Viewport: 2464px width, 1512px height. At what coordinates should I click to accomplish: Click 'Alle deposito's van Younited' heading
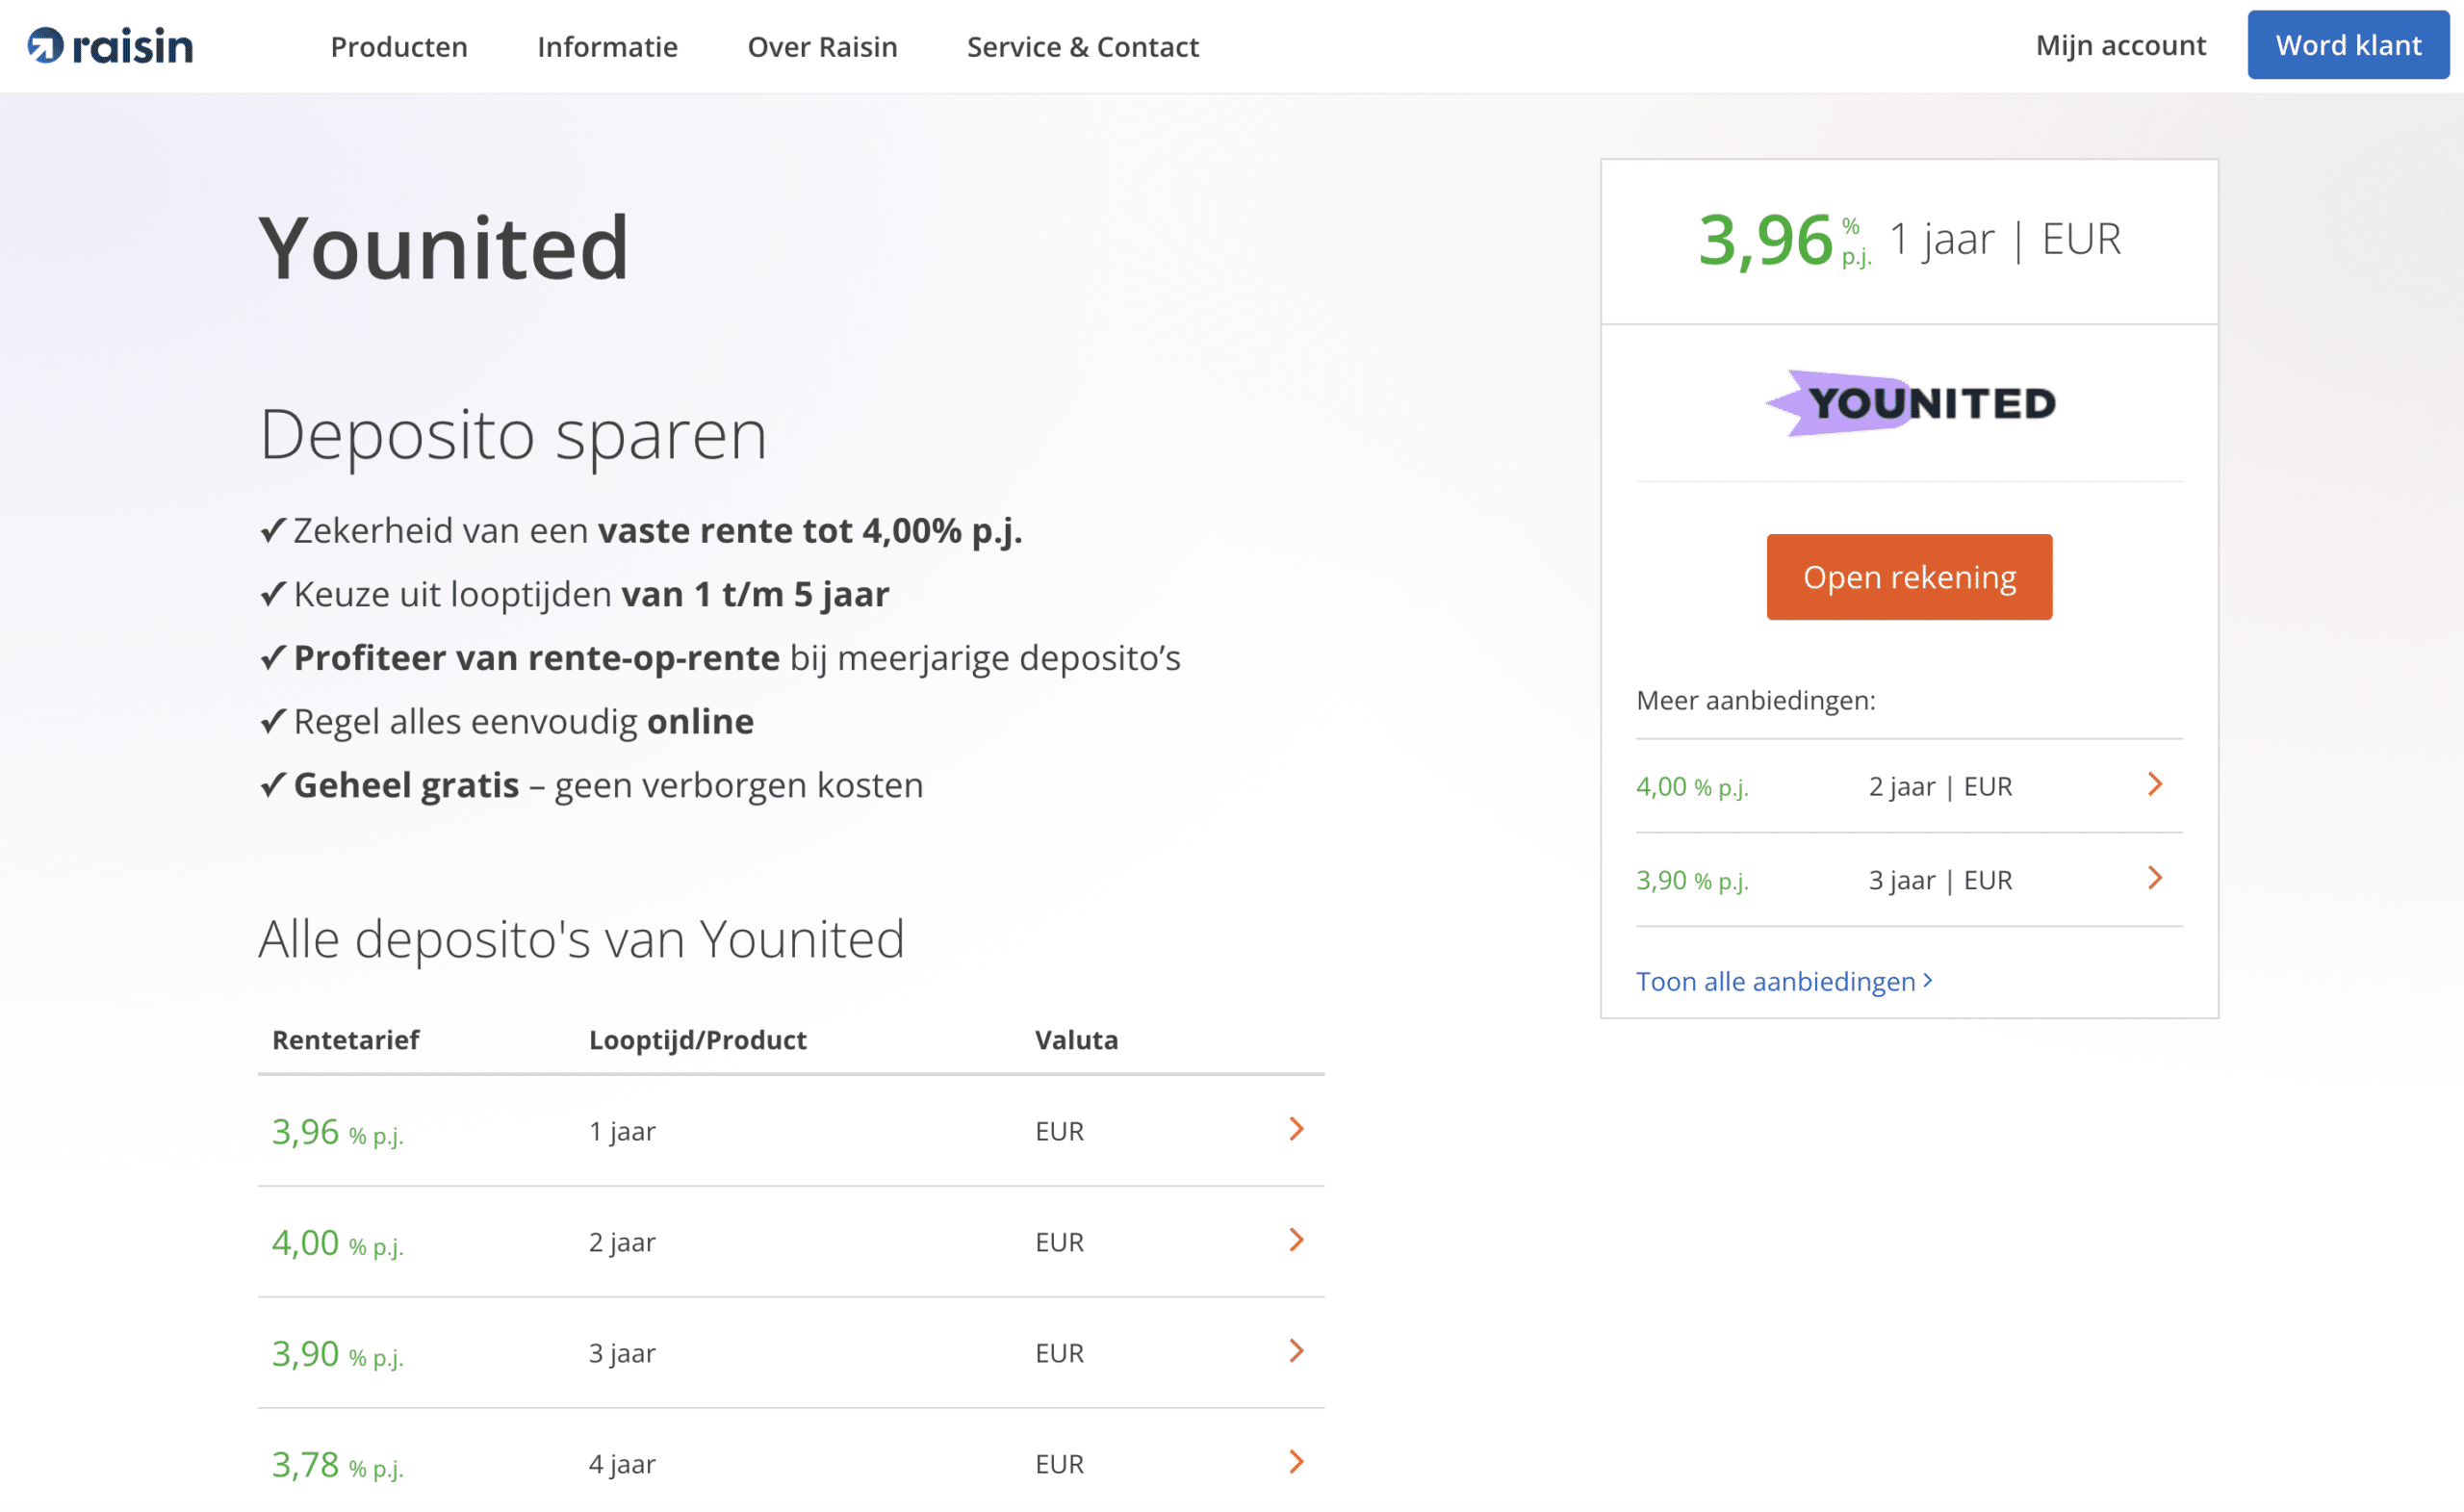pyautogui.click(x=581, y=939)
